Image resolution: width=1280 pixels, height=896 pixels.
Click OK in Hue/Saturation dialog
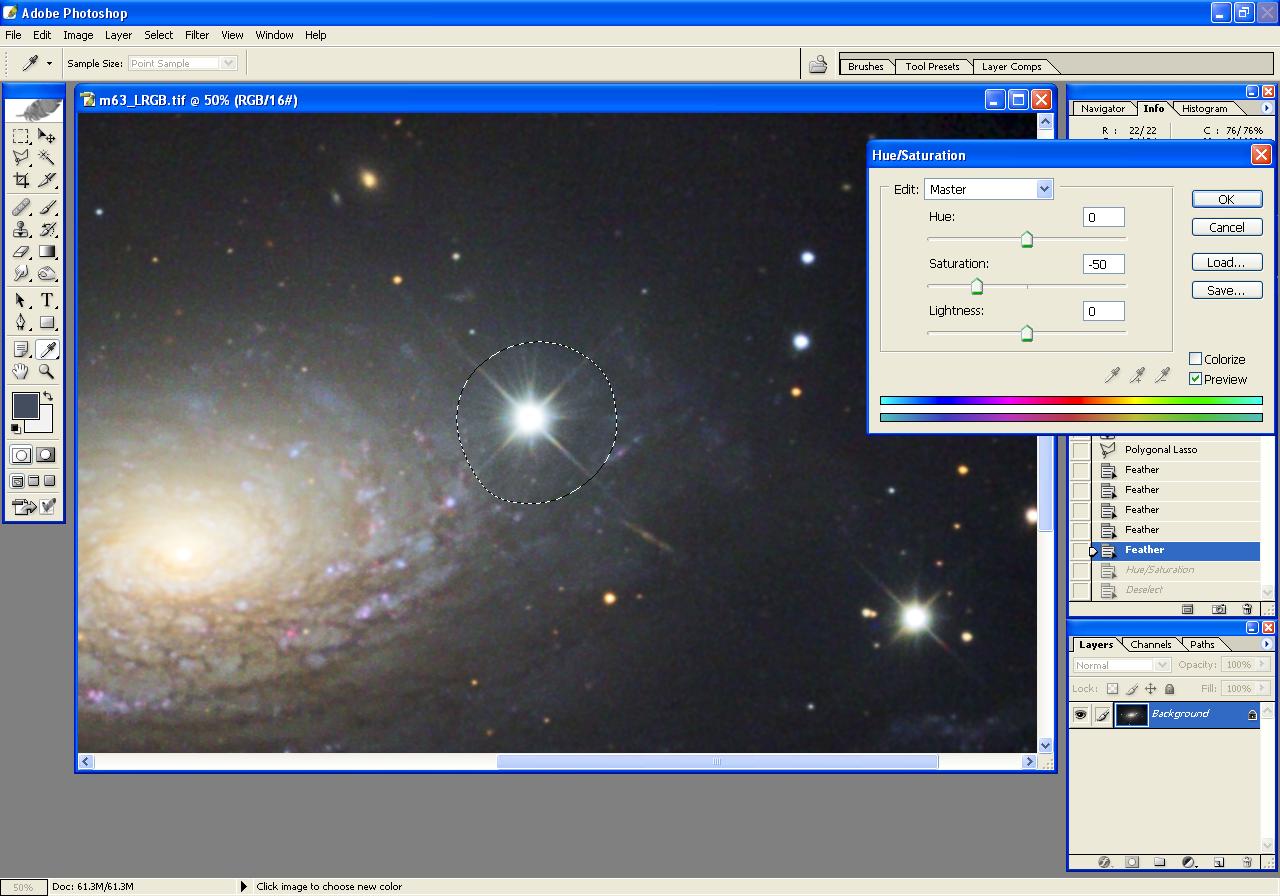(1226, 199)
